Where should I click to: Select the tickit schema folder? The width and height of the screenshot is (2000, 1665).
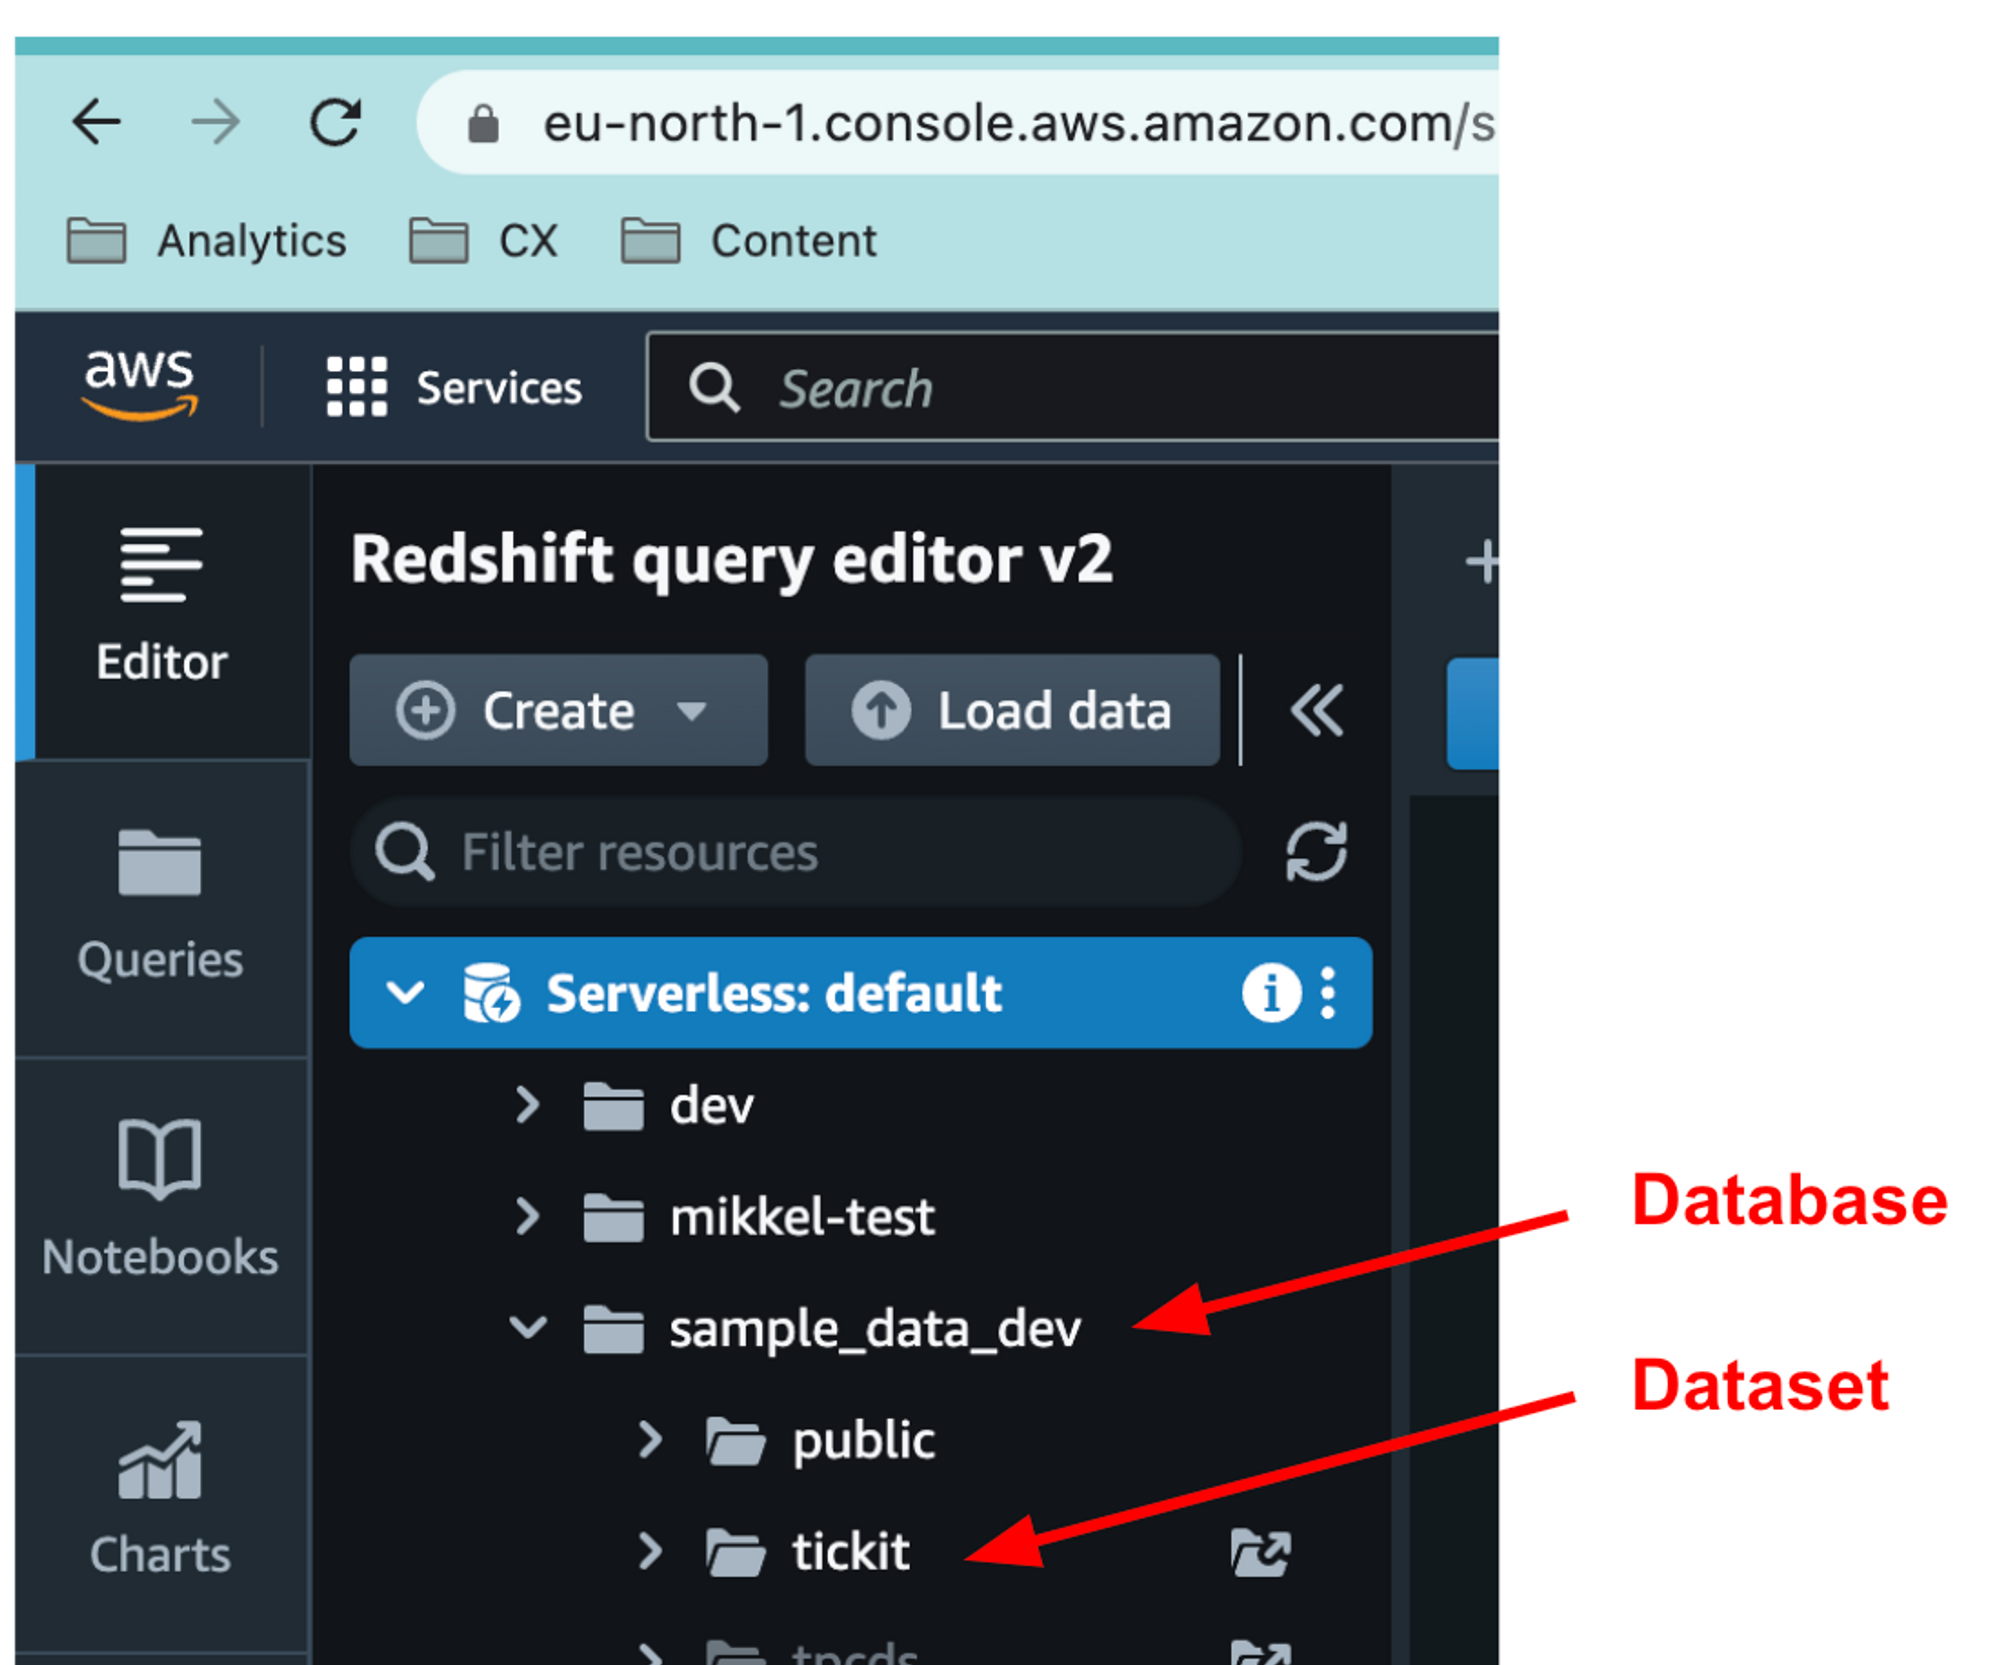807,1552
